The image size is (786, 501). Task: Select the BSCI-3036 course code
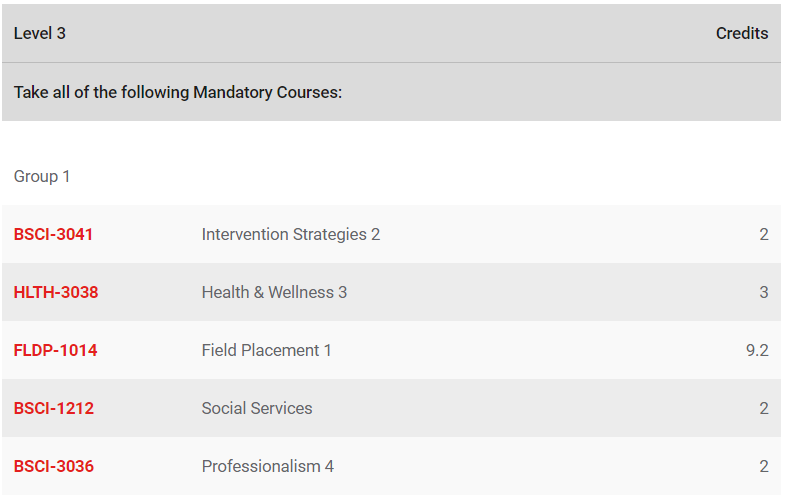click(x=54, y=467)
